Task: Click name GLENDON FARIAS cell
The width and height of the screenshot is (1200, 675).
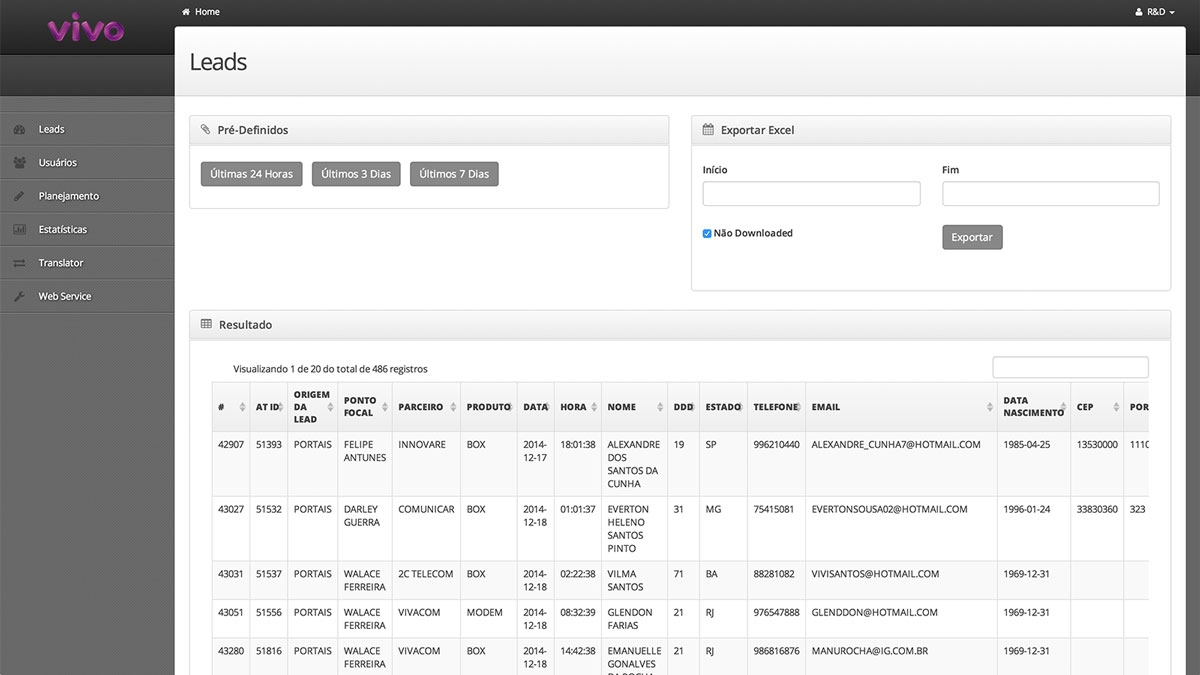Action: (x=634, y=619)
